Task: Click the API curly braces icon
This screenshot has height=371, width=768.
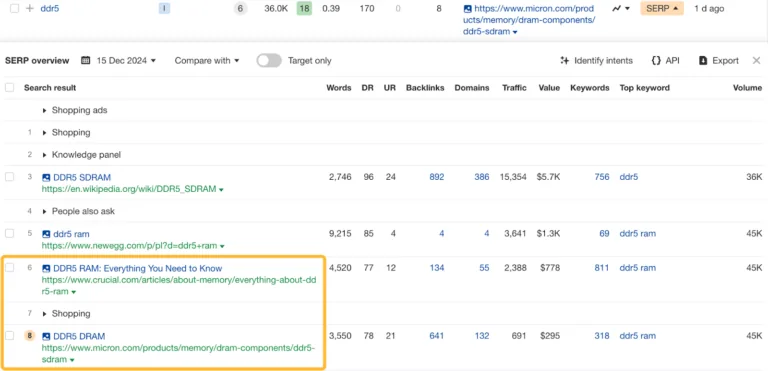Action: click(x=656, y=61)
